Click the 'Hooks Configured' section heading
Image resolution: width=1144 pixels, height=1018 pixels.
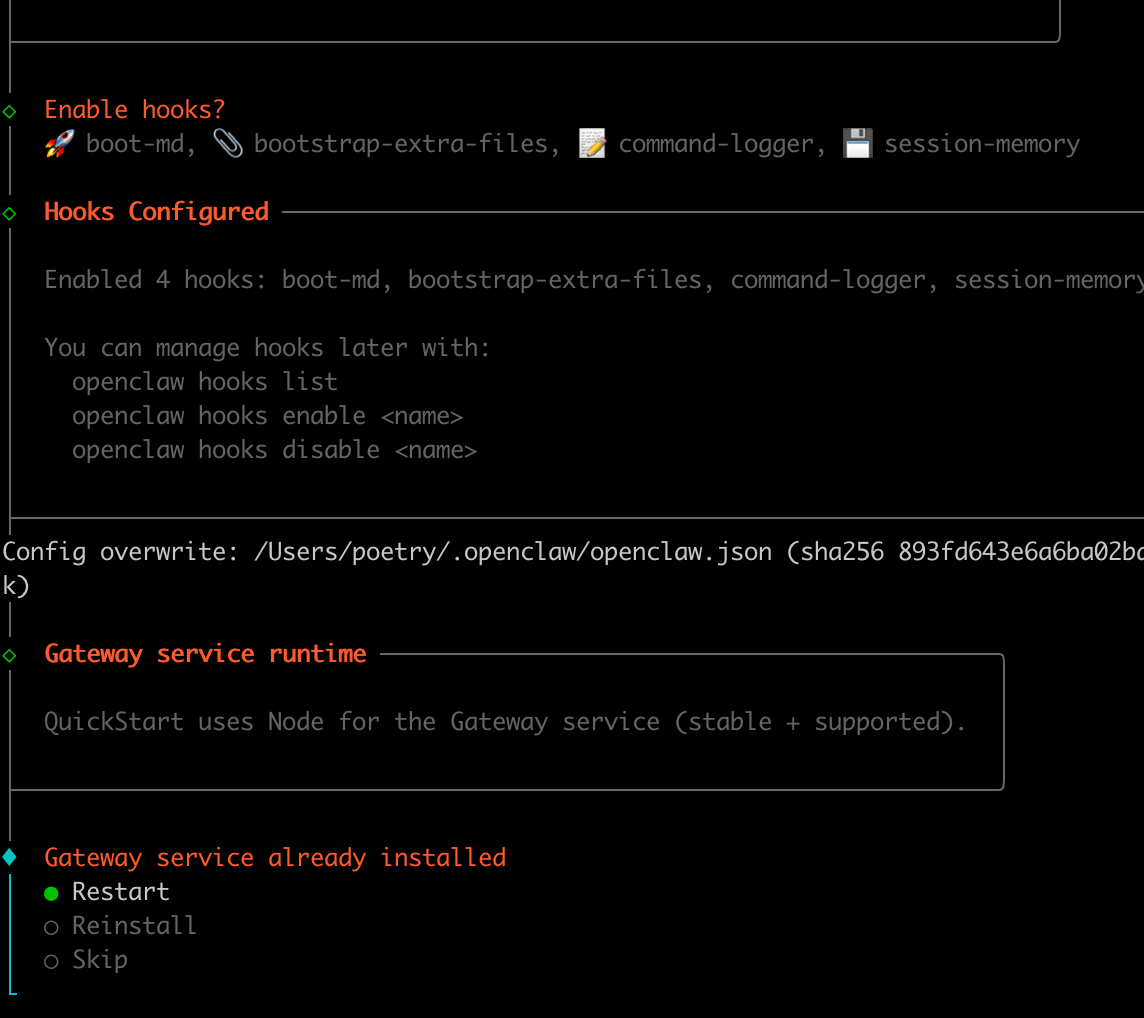tap(157, 212)
